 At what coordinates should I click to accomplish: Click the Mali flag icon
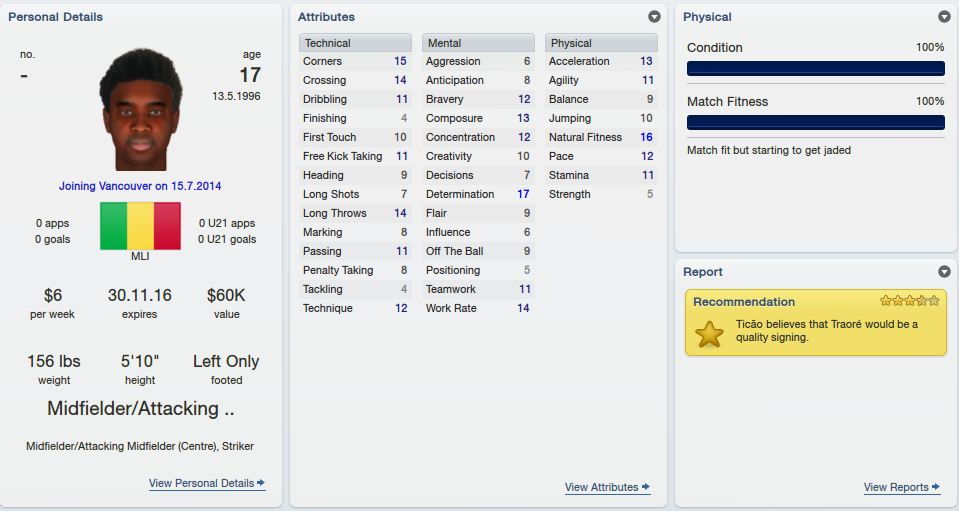tap(140, 226)
